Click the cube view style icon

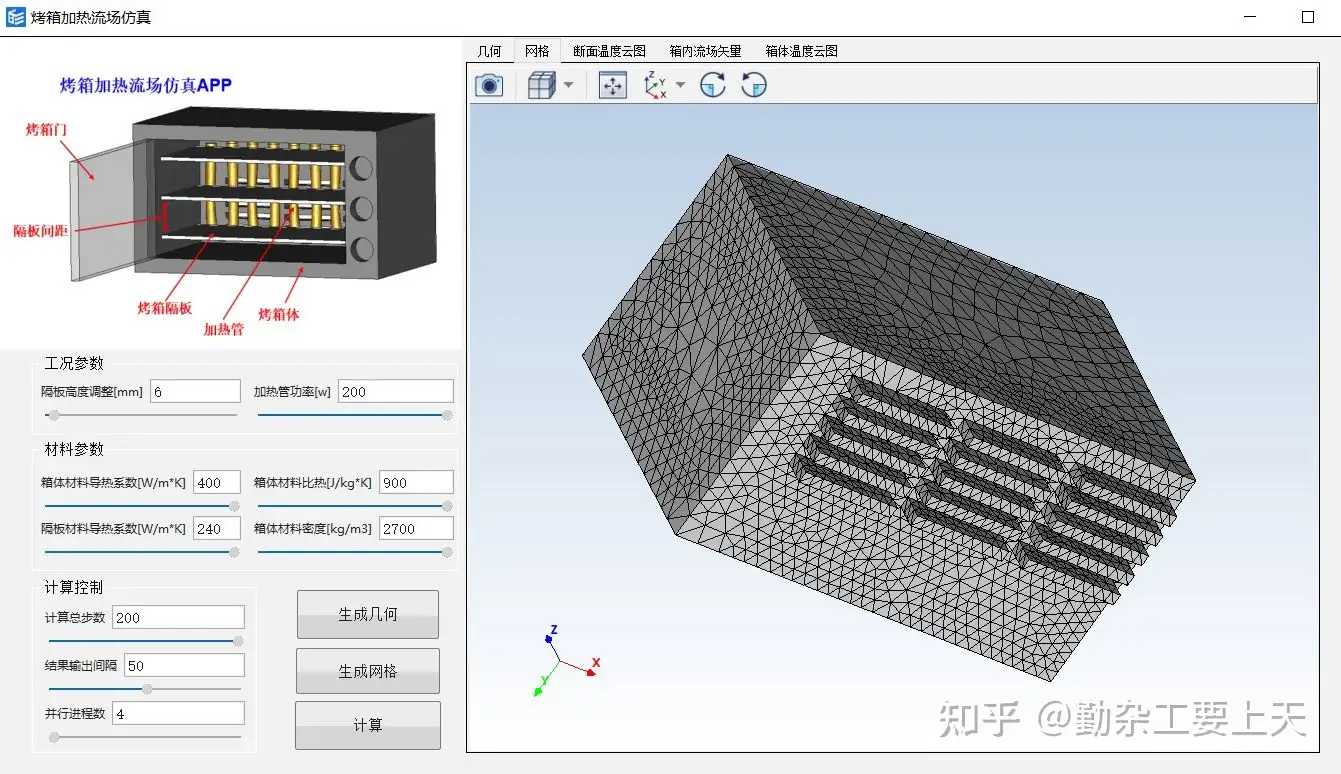[541, 86]
